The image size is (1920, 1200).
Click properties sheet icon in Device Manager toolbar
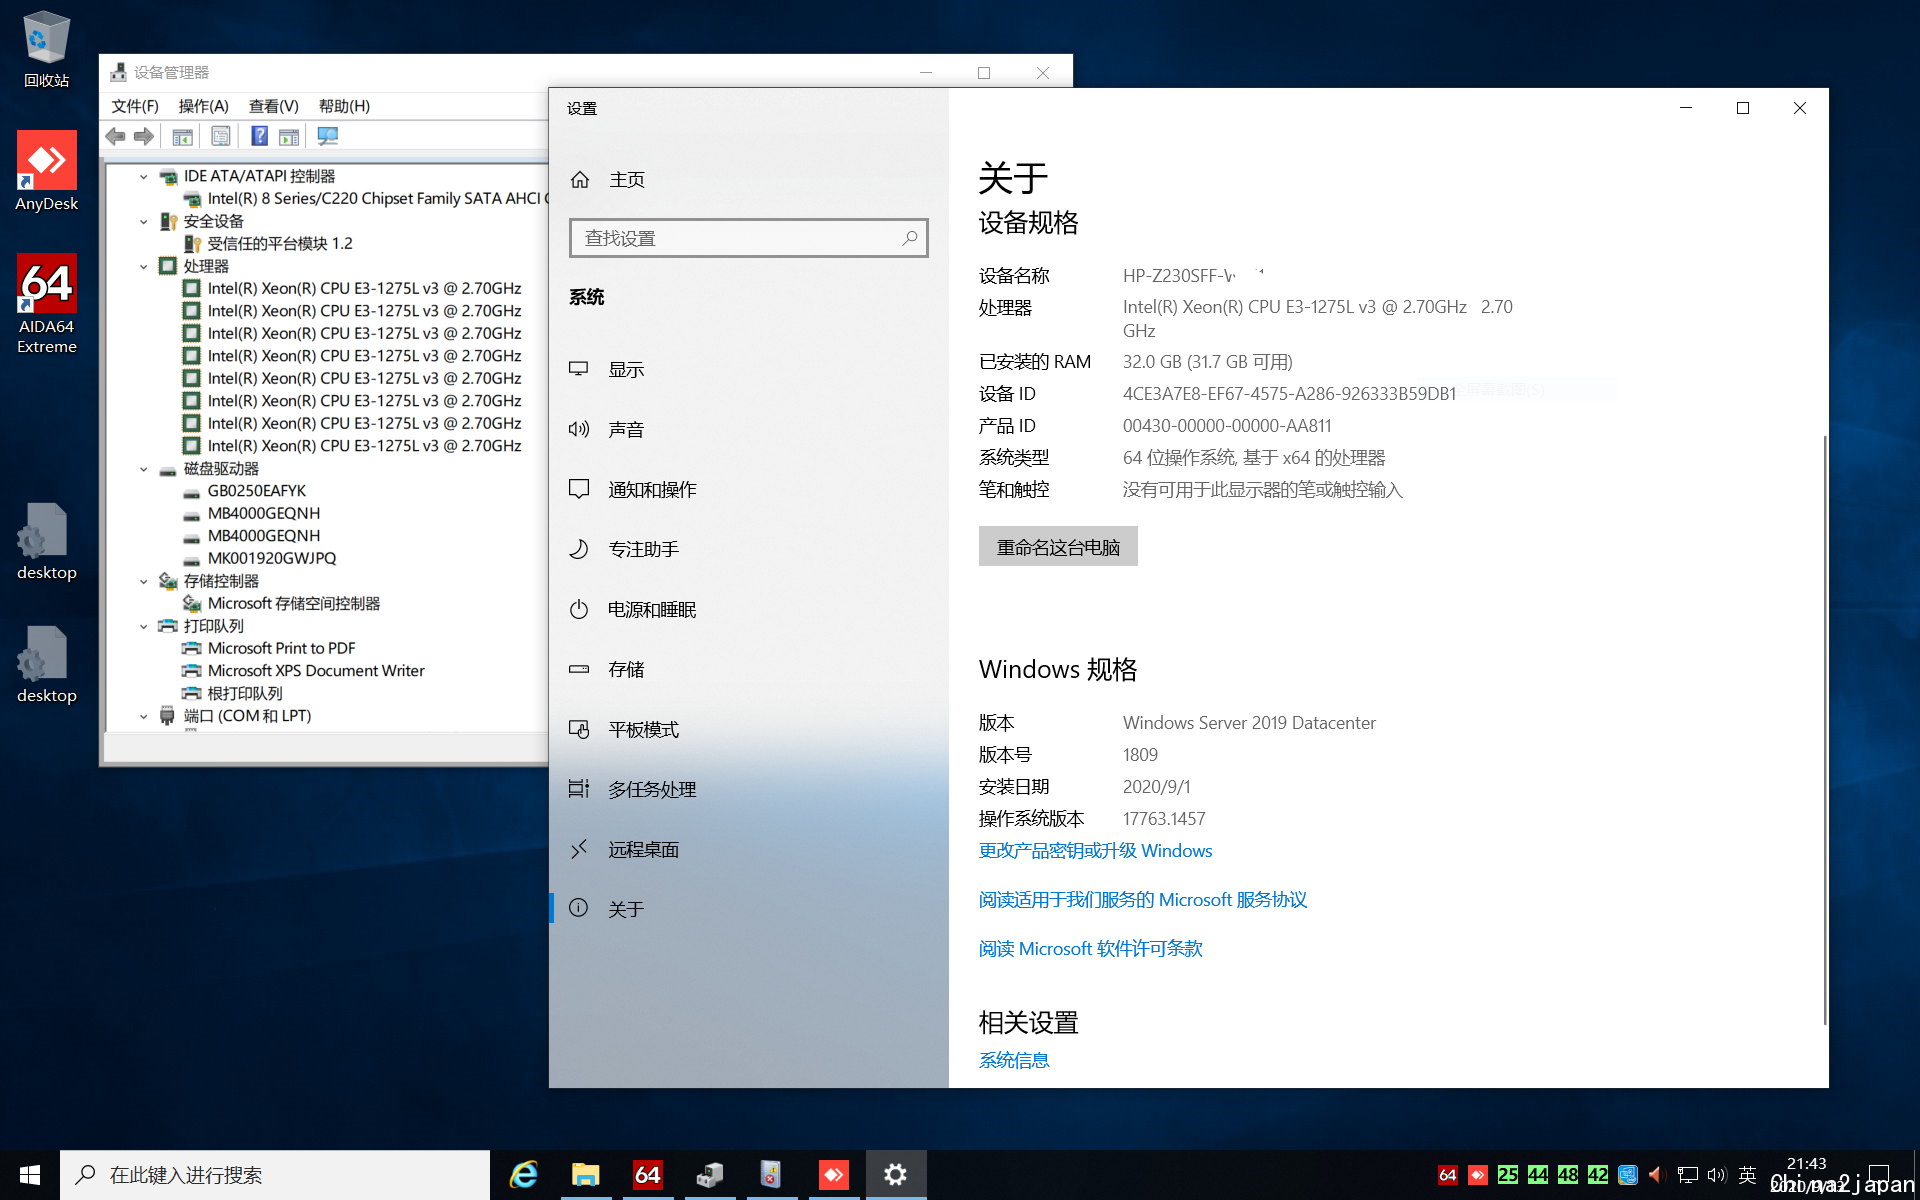[x=221, y=136]
